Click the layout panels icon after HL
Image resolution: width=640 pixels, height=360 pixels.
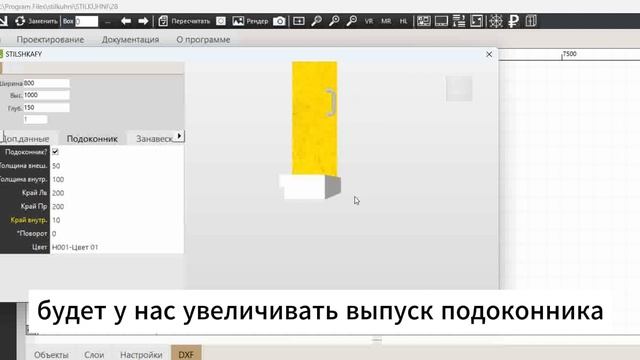pyautogui.click(x=424, y=21)
